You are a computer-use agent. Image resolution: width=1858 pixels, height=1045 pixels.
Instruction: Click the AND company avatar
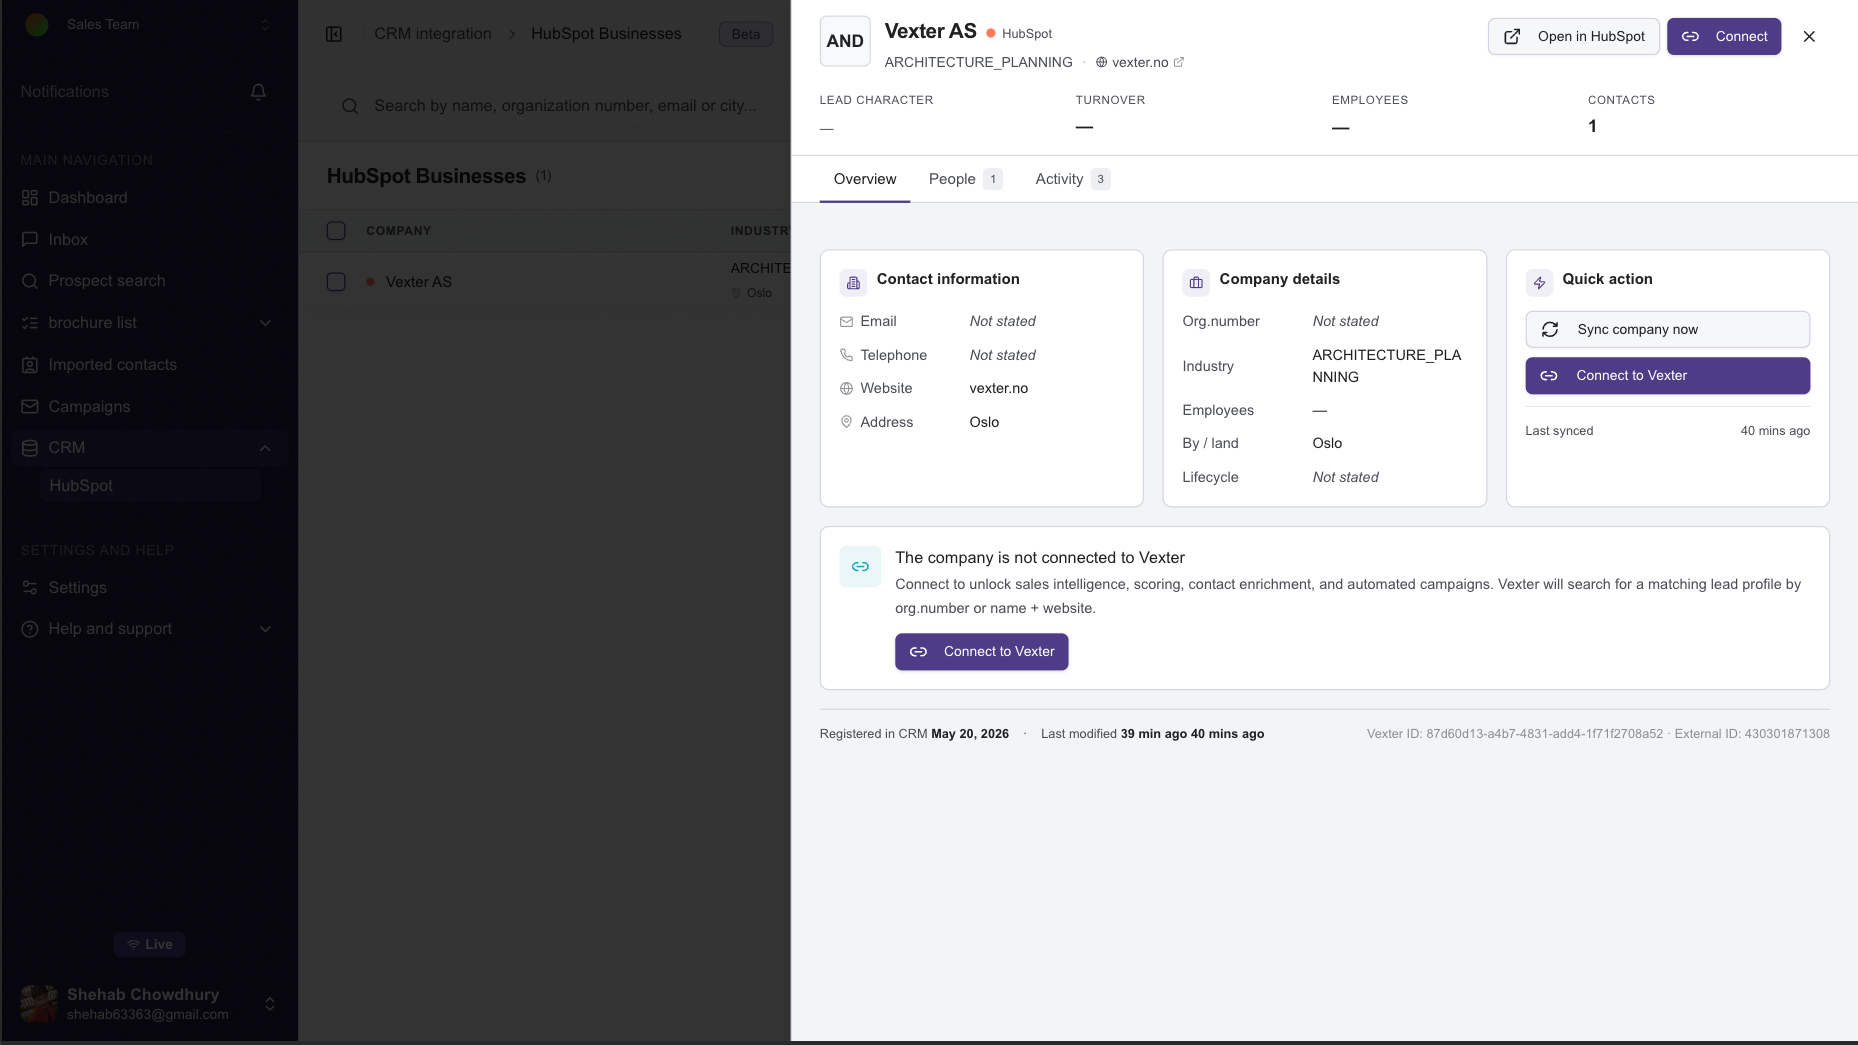click(x=845, y=41)
